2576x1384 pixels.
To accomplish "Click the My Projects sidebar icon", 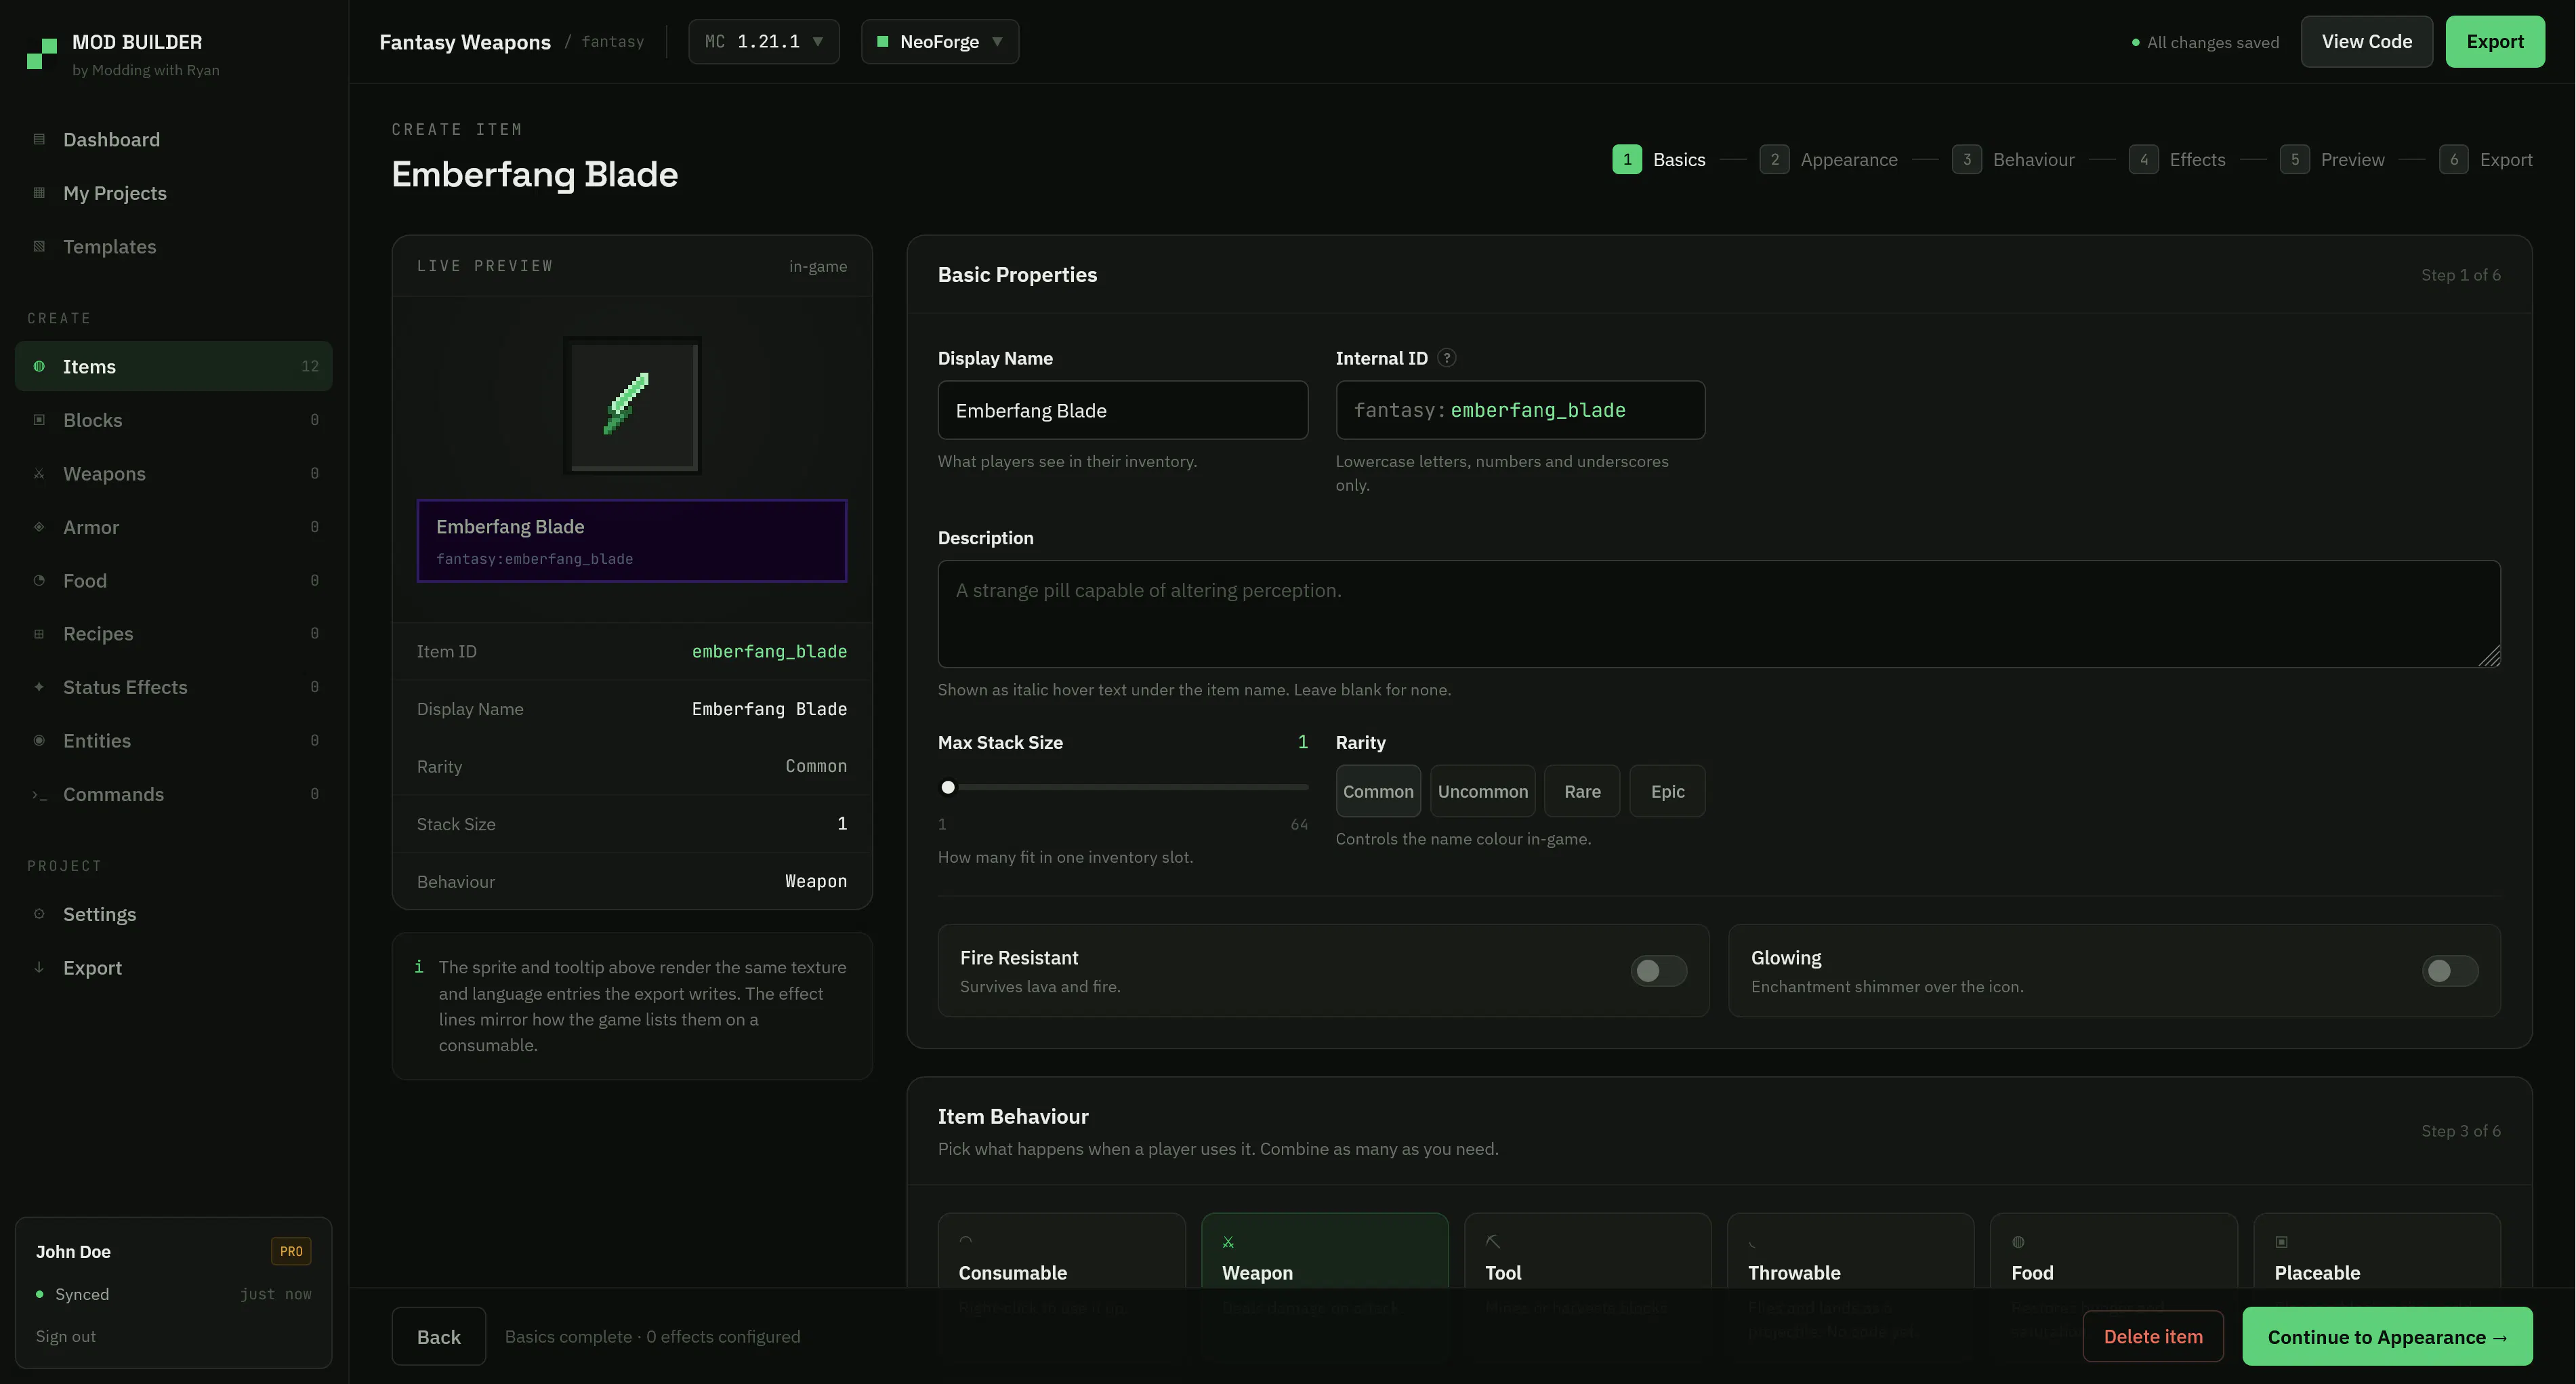I will point(39,193).
